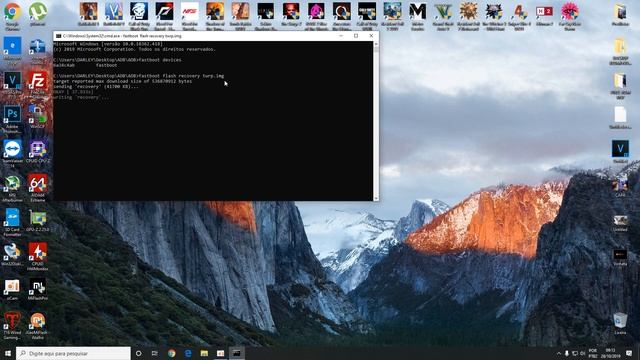The width and height of the screenshot is (640, 360).
Task: Click the microphone tray icon
Action: (567, 353)
